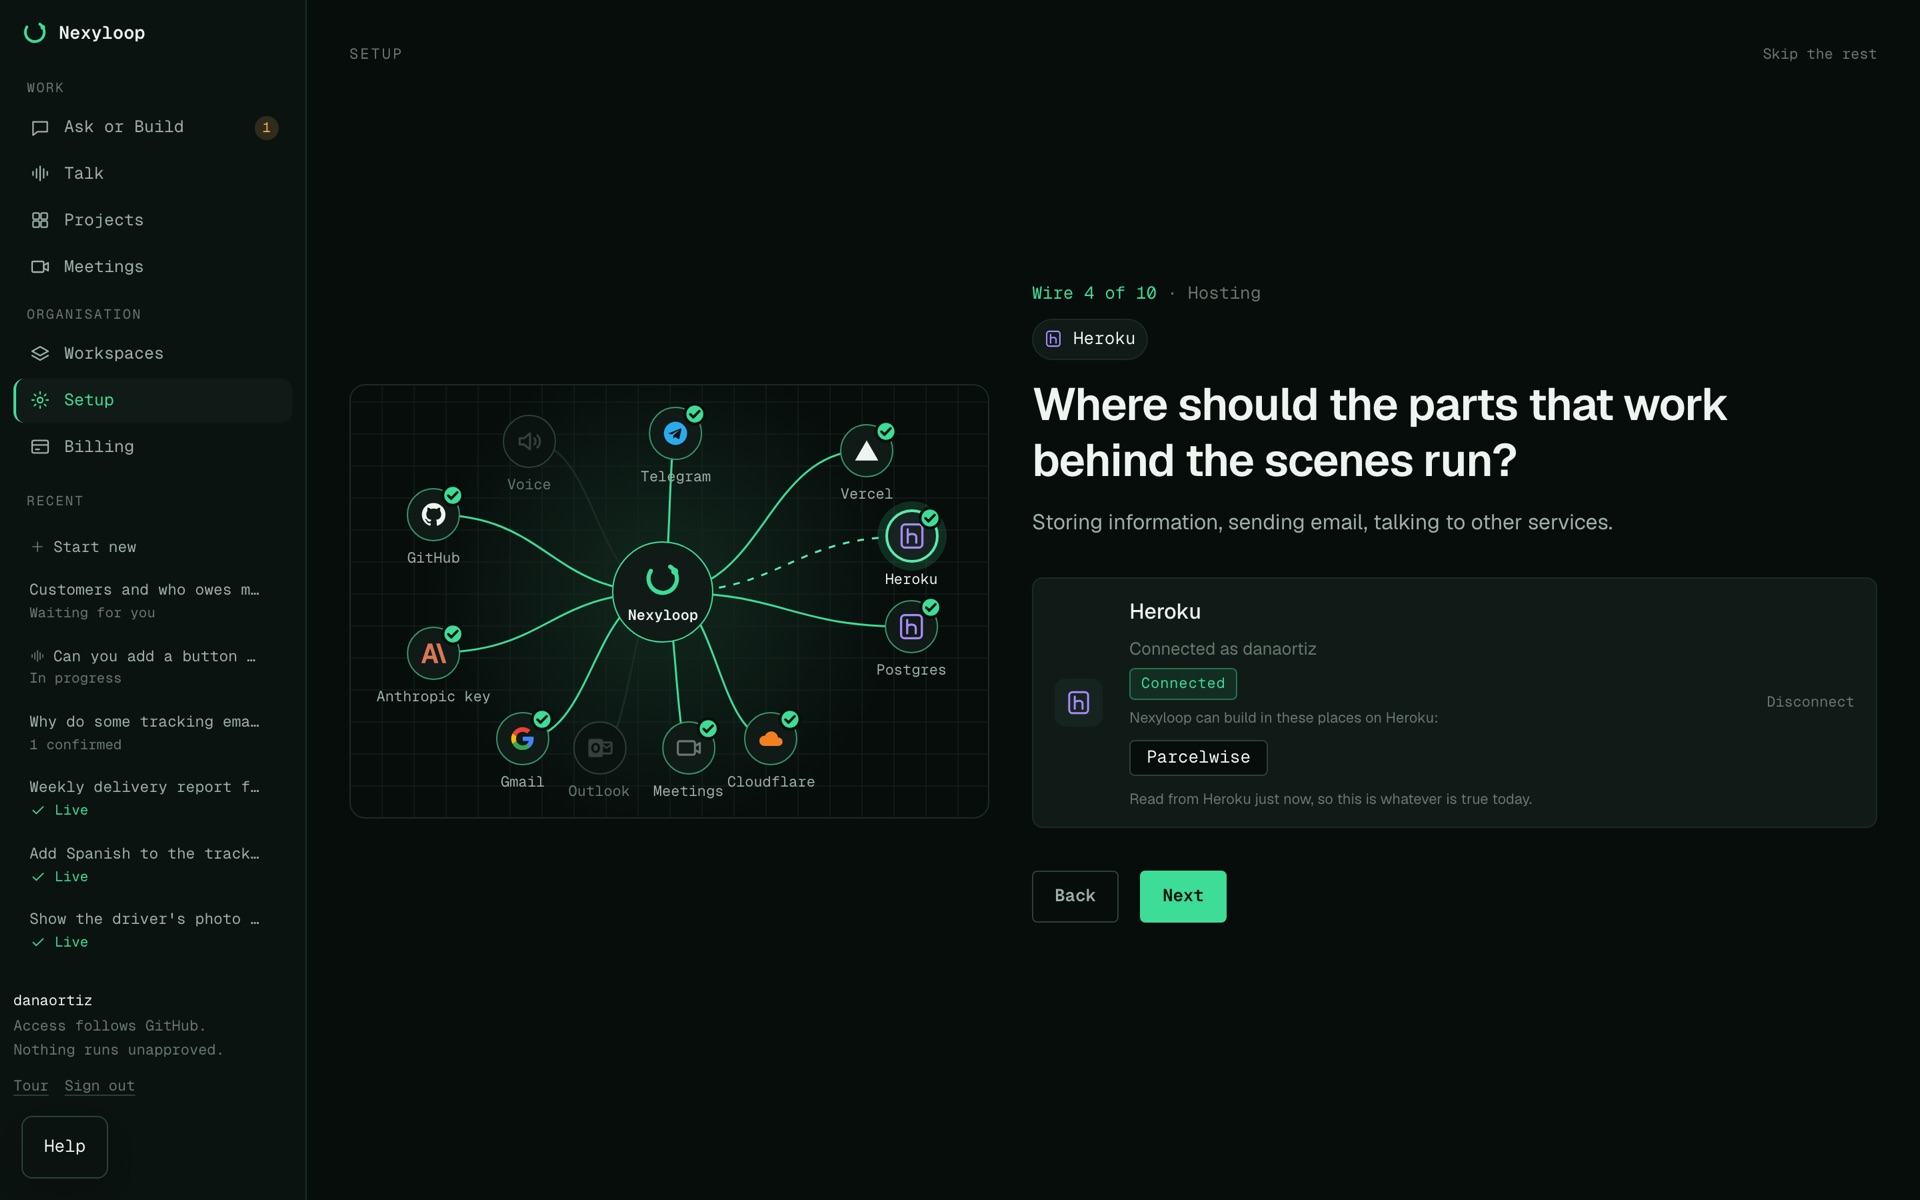
Task: Click the Voice speaker node in diagram
Action: pos(529,442)
